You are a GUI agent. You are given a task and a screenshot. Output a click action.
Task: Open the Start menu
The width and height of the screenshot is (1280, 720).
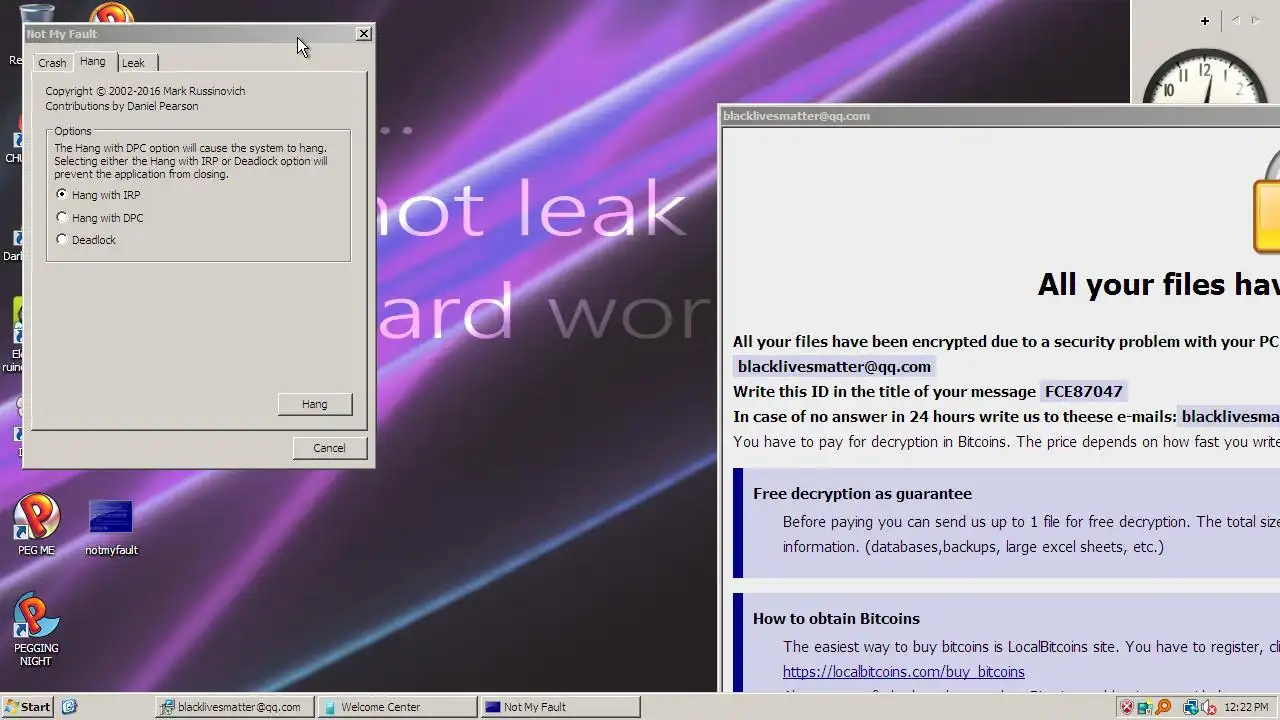click(27, 707)
